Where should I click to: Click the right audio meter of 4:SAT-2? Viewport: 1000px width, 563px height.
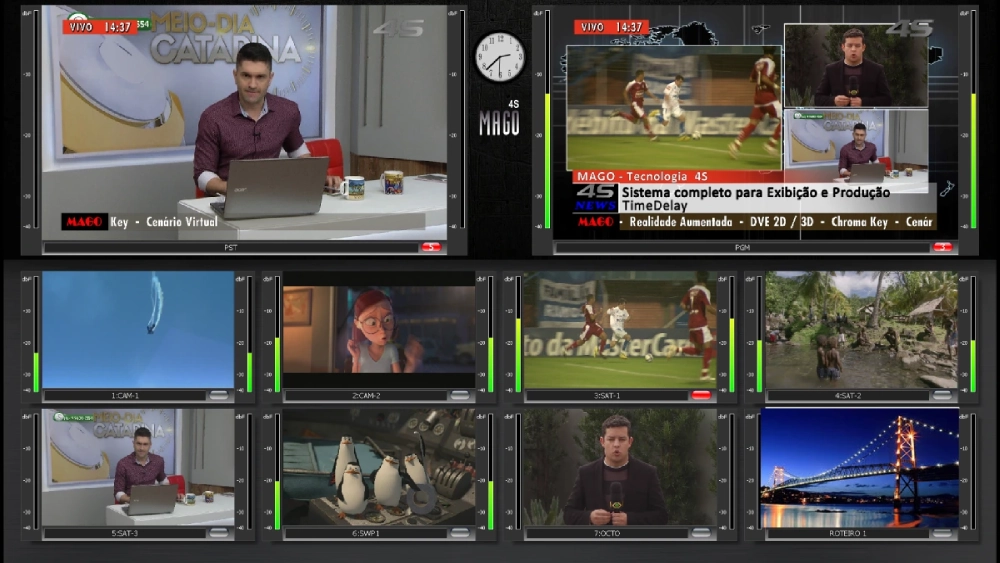973,334
